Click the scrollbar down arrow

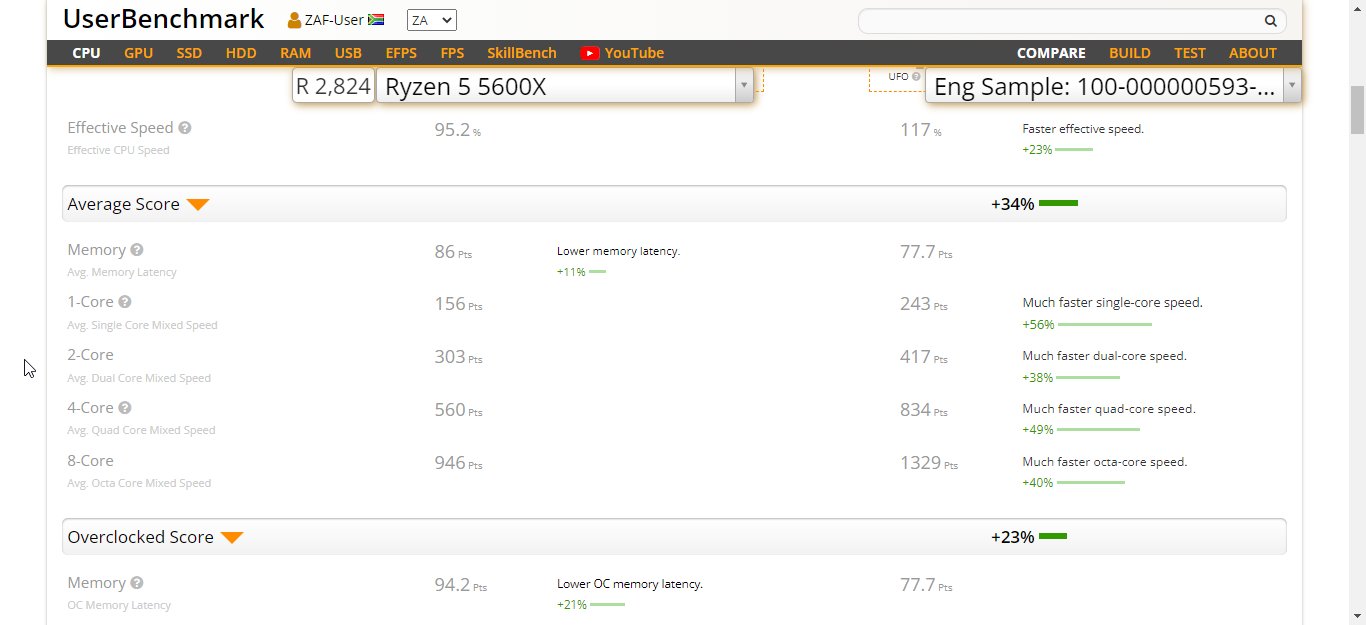1357,615
